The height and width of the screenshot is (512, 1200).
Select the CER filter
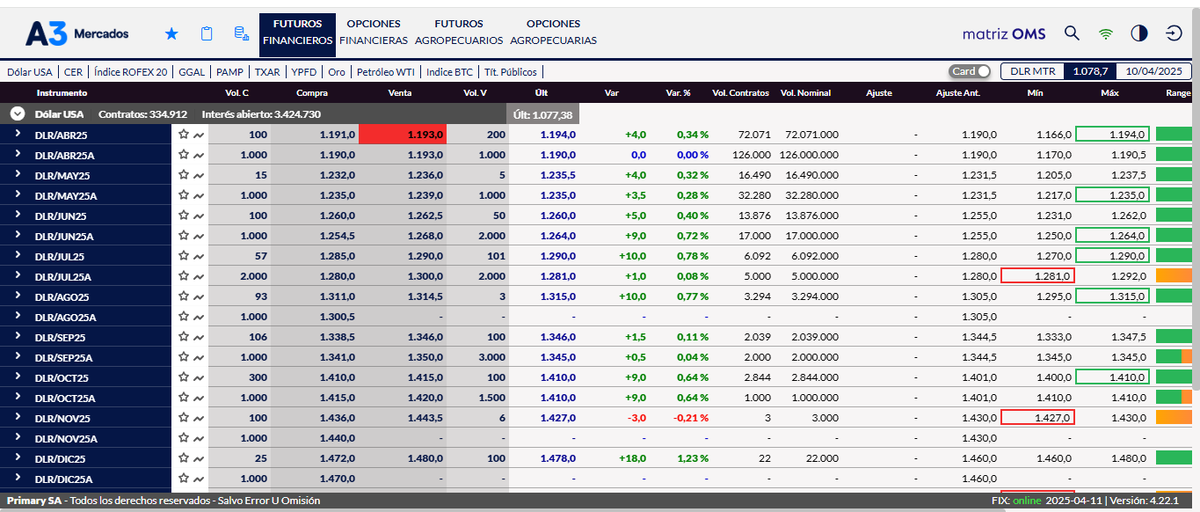(73, 72)
